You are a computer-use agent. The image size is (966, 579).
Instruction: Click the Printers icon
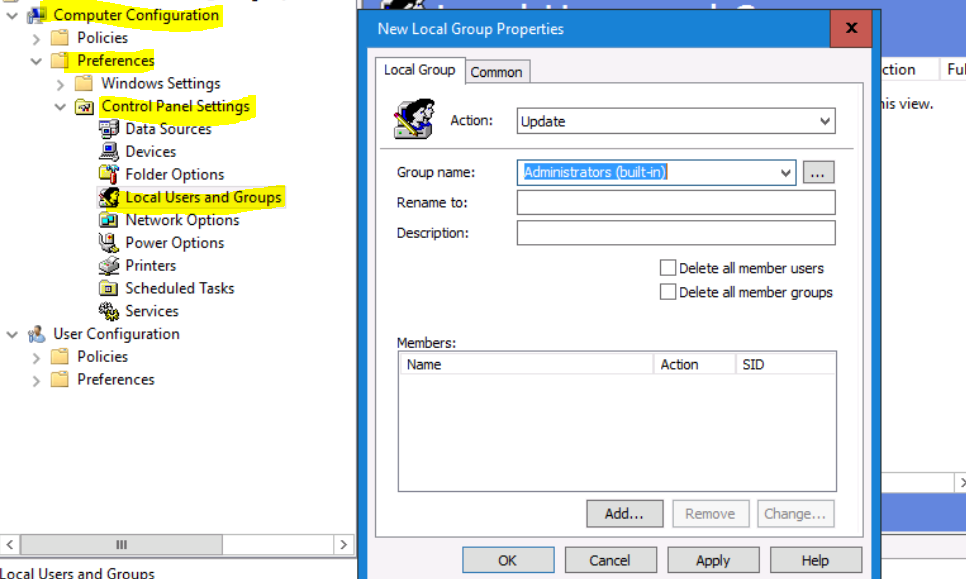[x=108, y=265]
